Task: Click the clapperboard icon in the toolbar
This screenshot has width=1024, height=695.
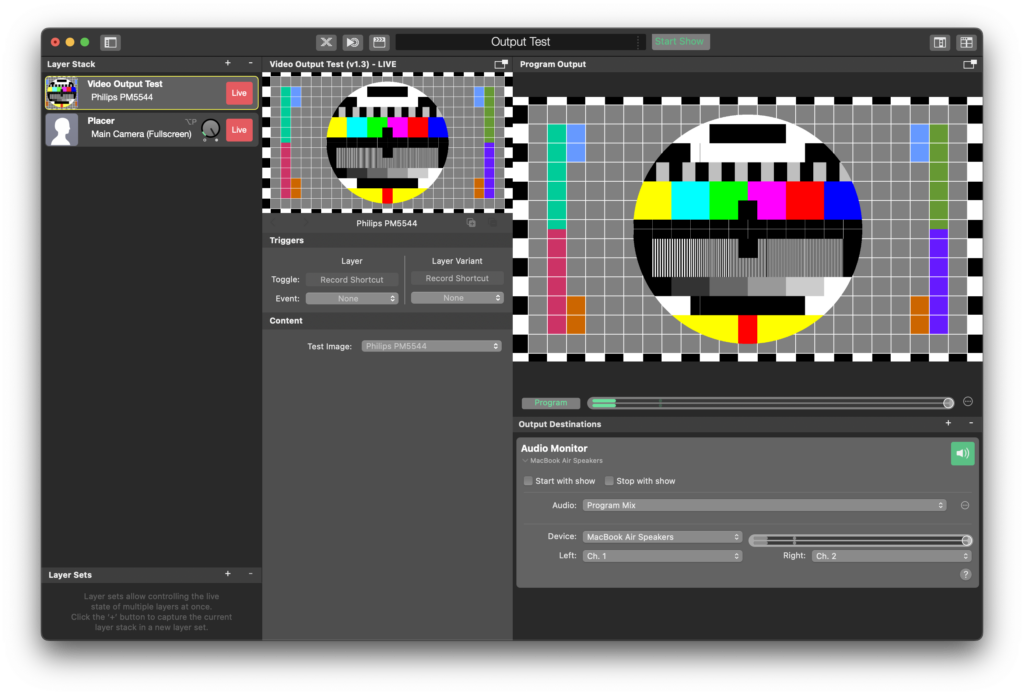Action: (x=379, y=42)
